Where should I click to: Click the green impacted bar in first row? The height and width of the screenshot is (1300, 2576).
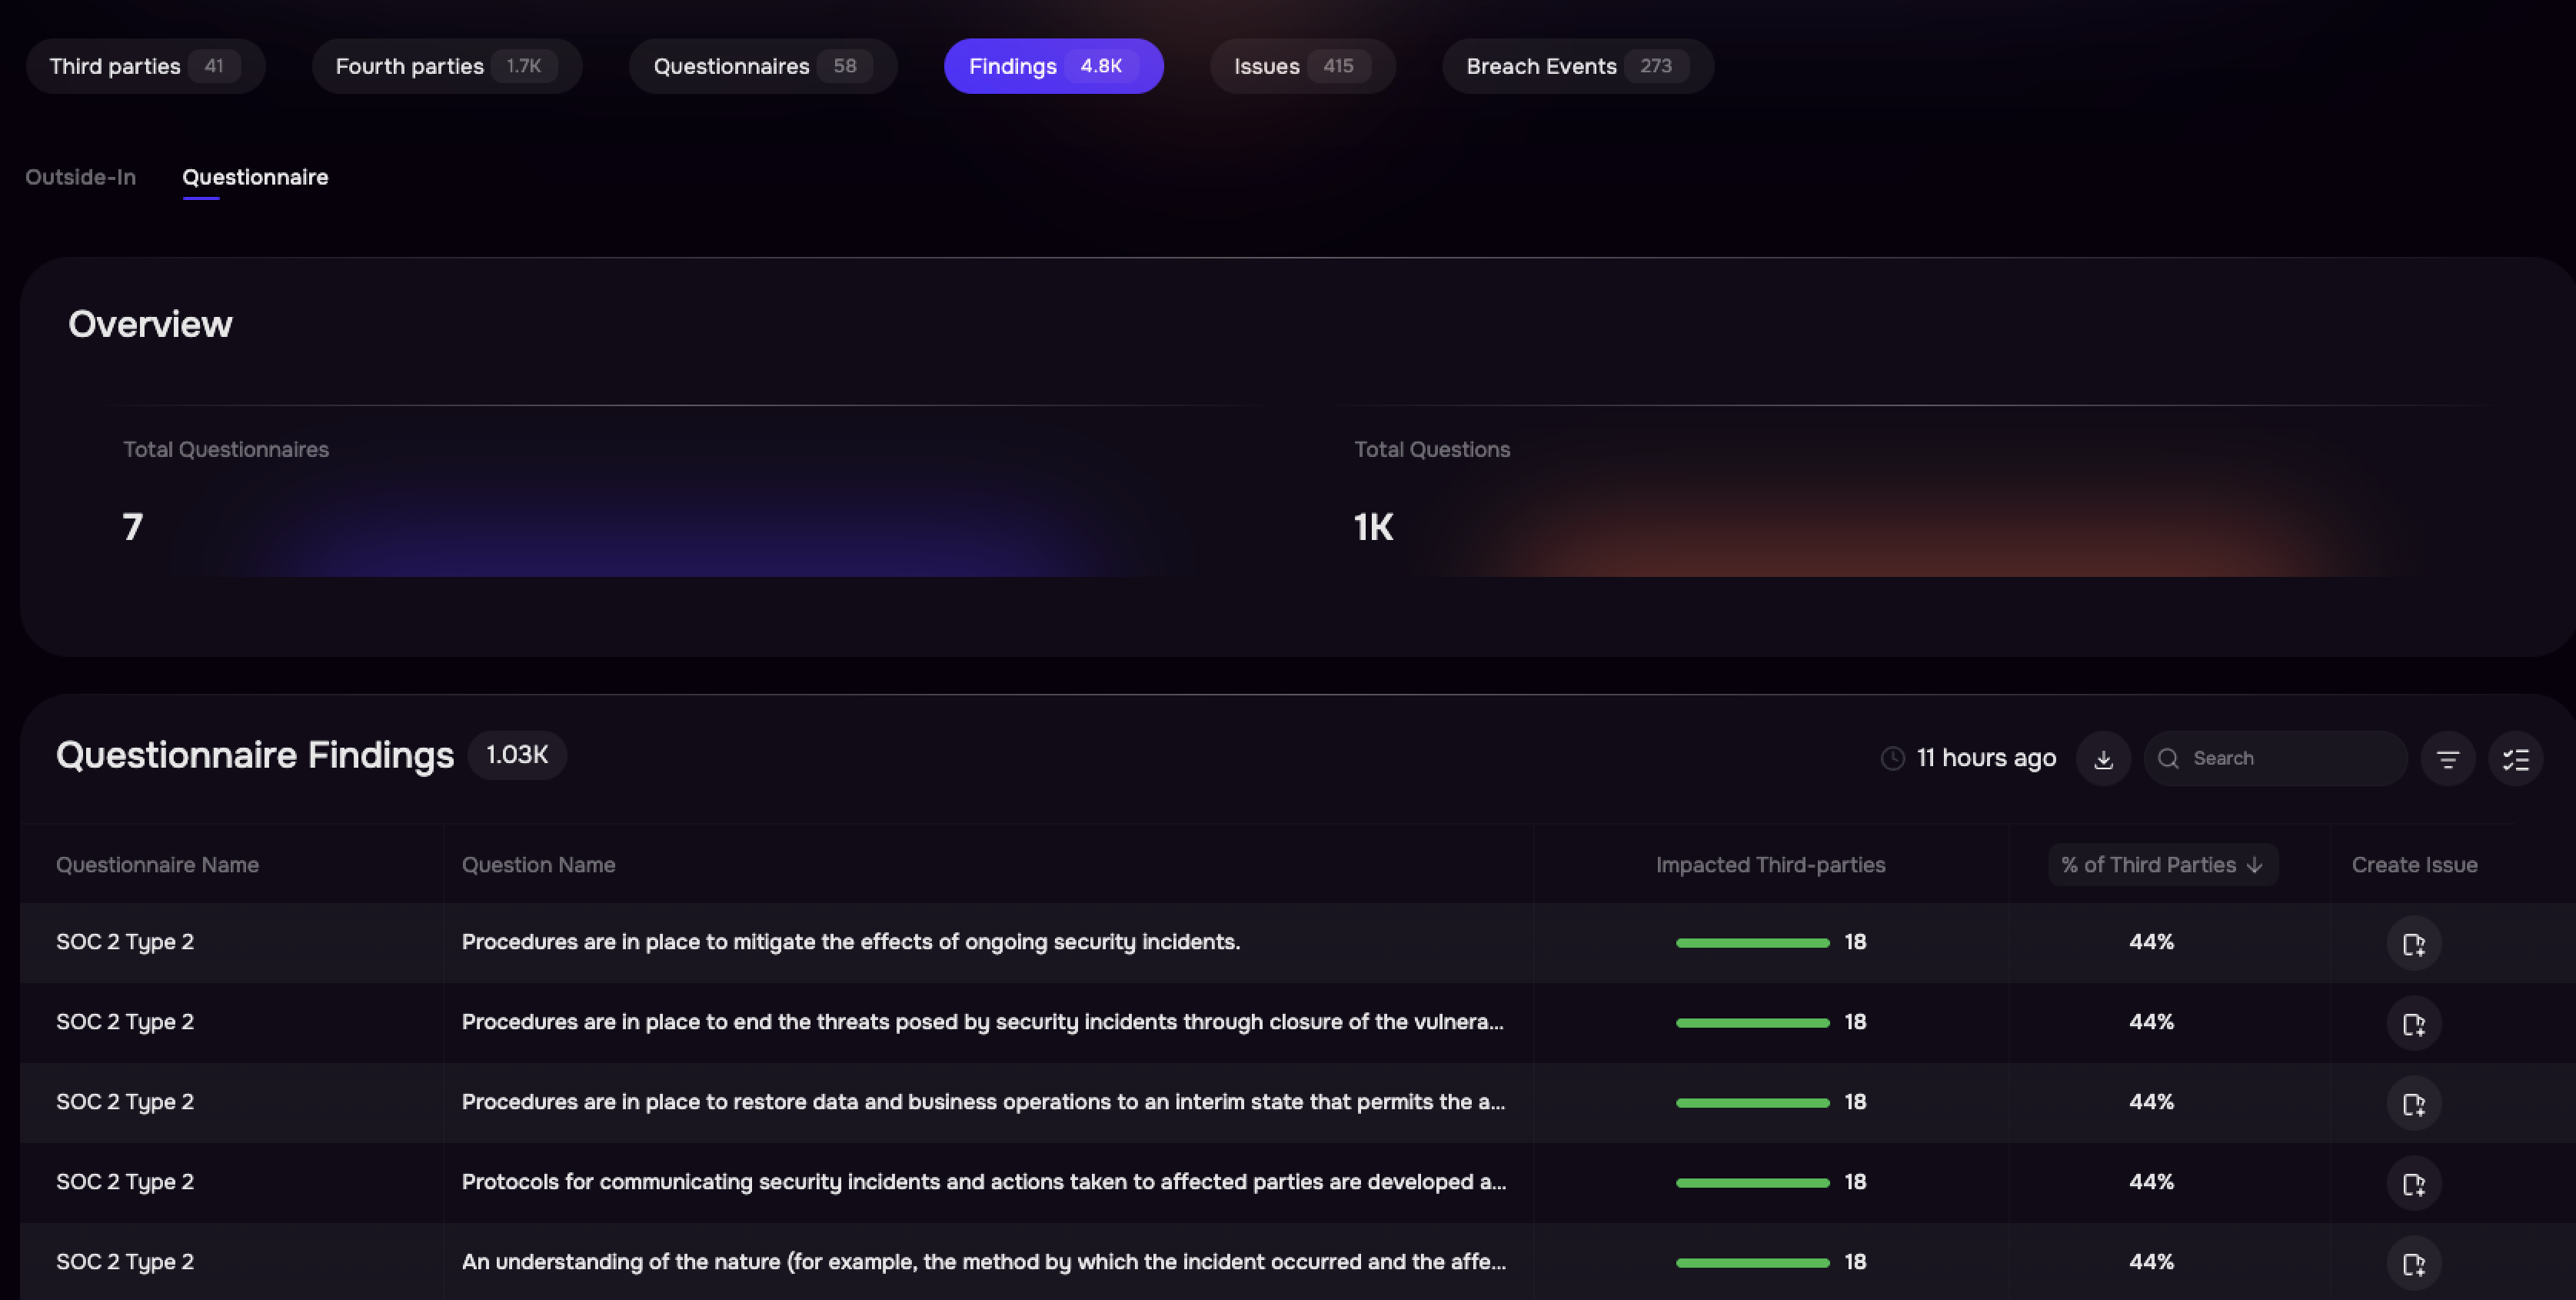tap(1752, 943)
